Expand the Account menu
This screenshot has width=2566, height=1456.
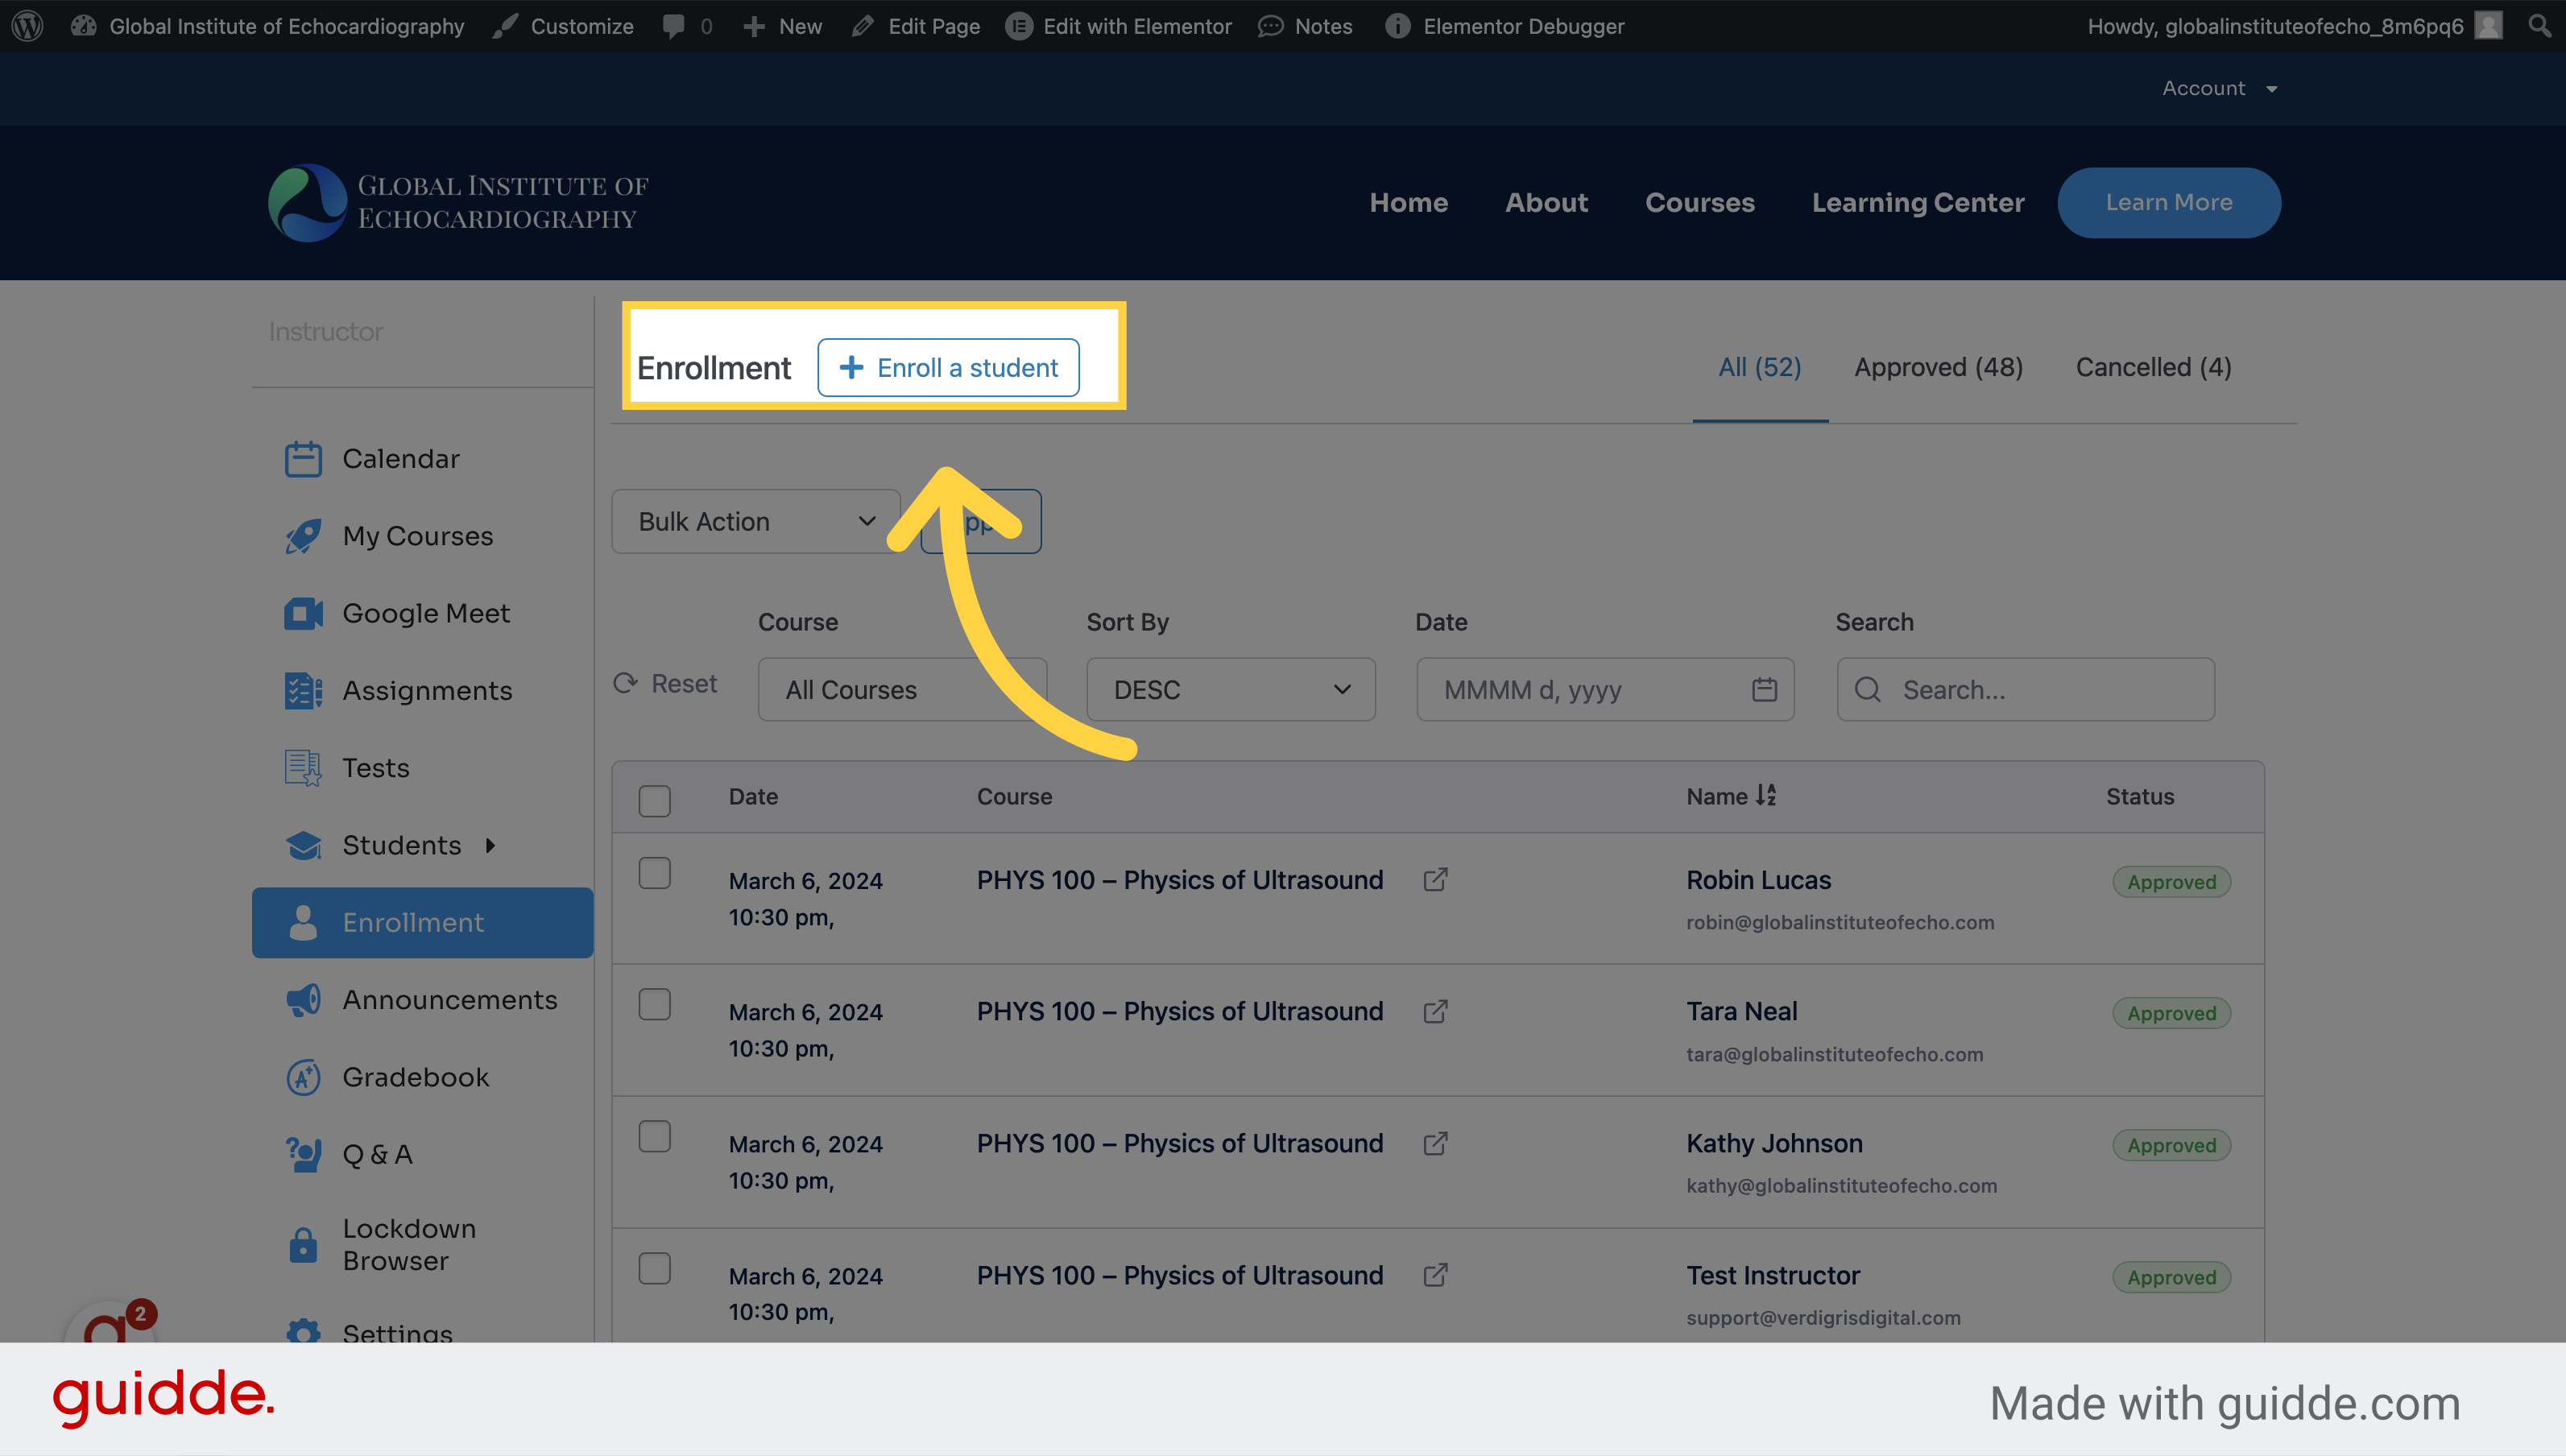point(2219,88)
